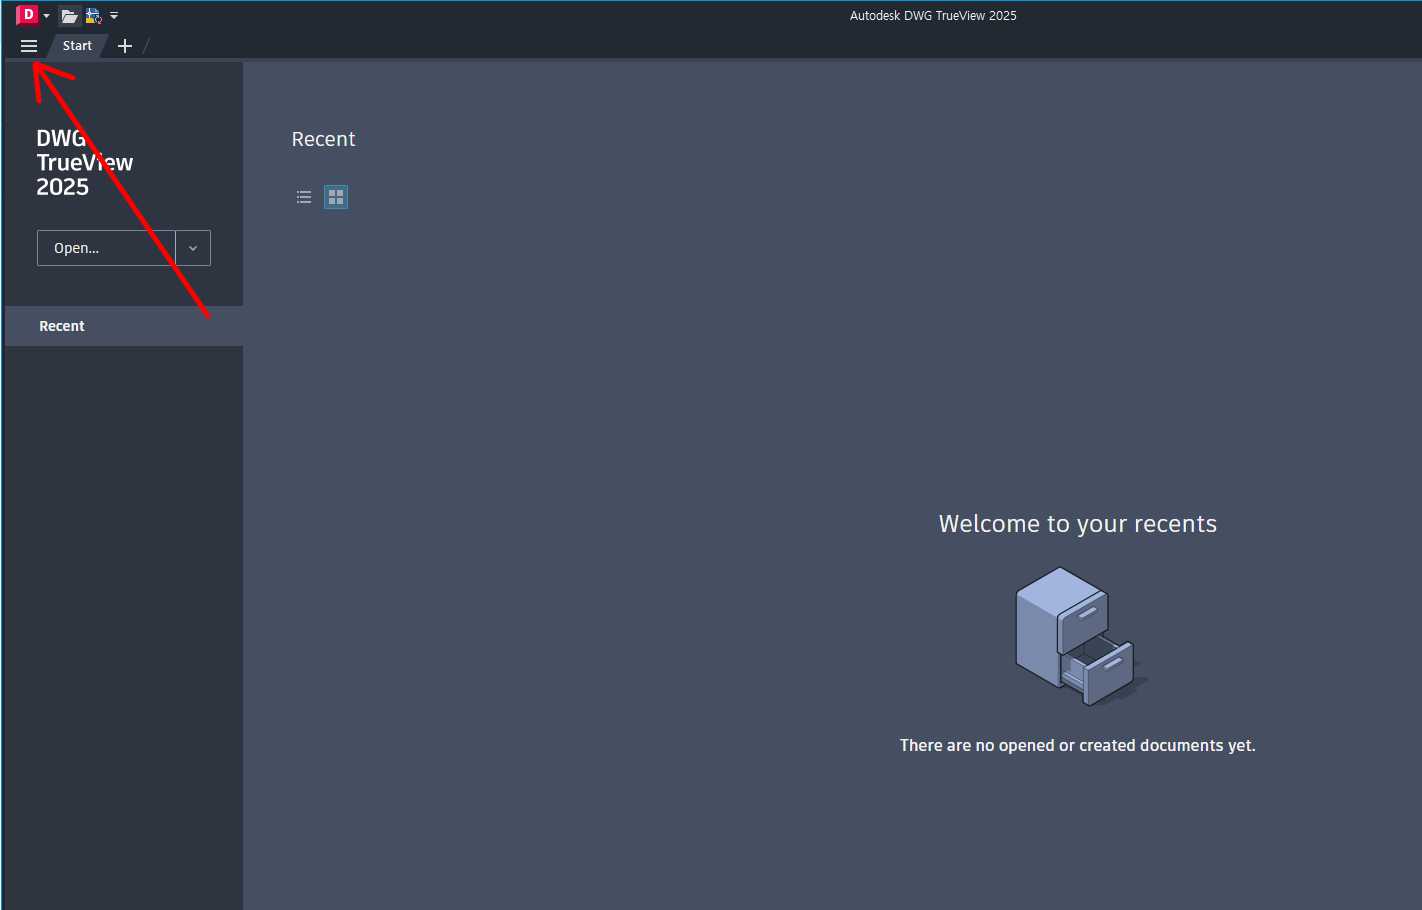Image resolution: width=1422 pixels, height=910 pixels.
Task: Select Recent in the left sidebar
Action: [124, 326]
